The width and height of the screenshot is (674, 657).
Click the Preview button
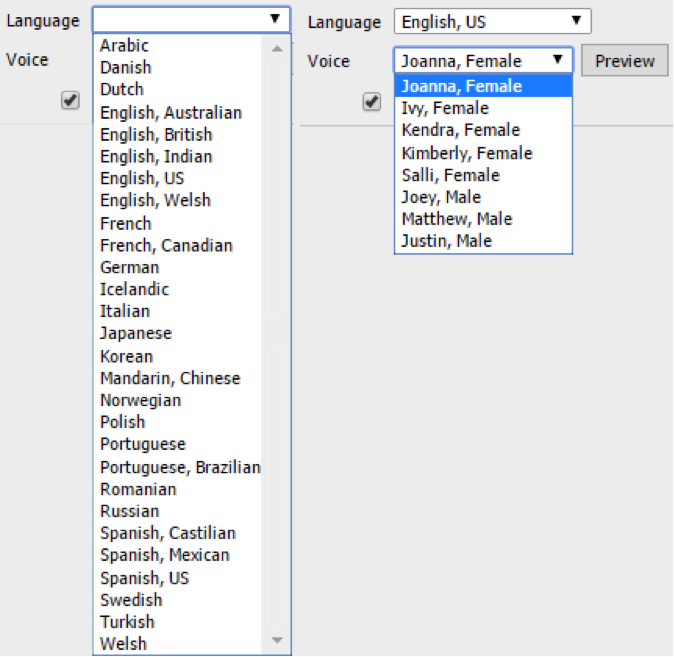tap(624, 61)
